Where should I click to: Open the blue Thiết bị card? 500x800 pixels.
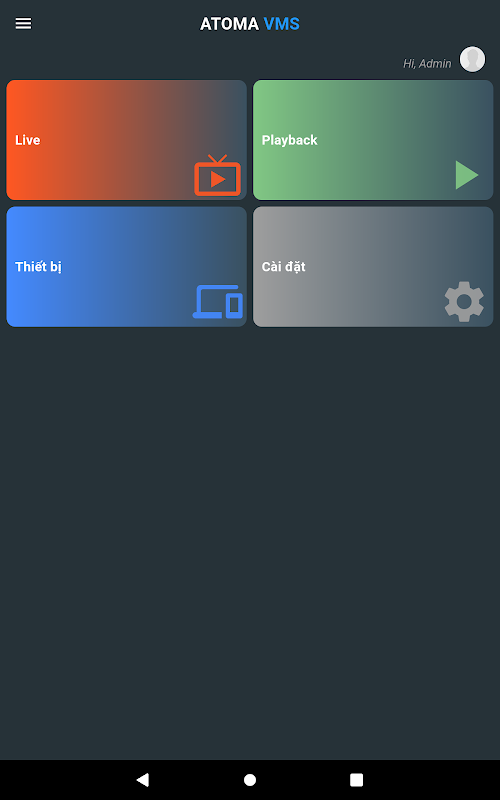click(127, 266)
